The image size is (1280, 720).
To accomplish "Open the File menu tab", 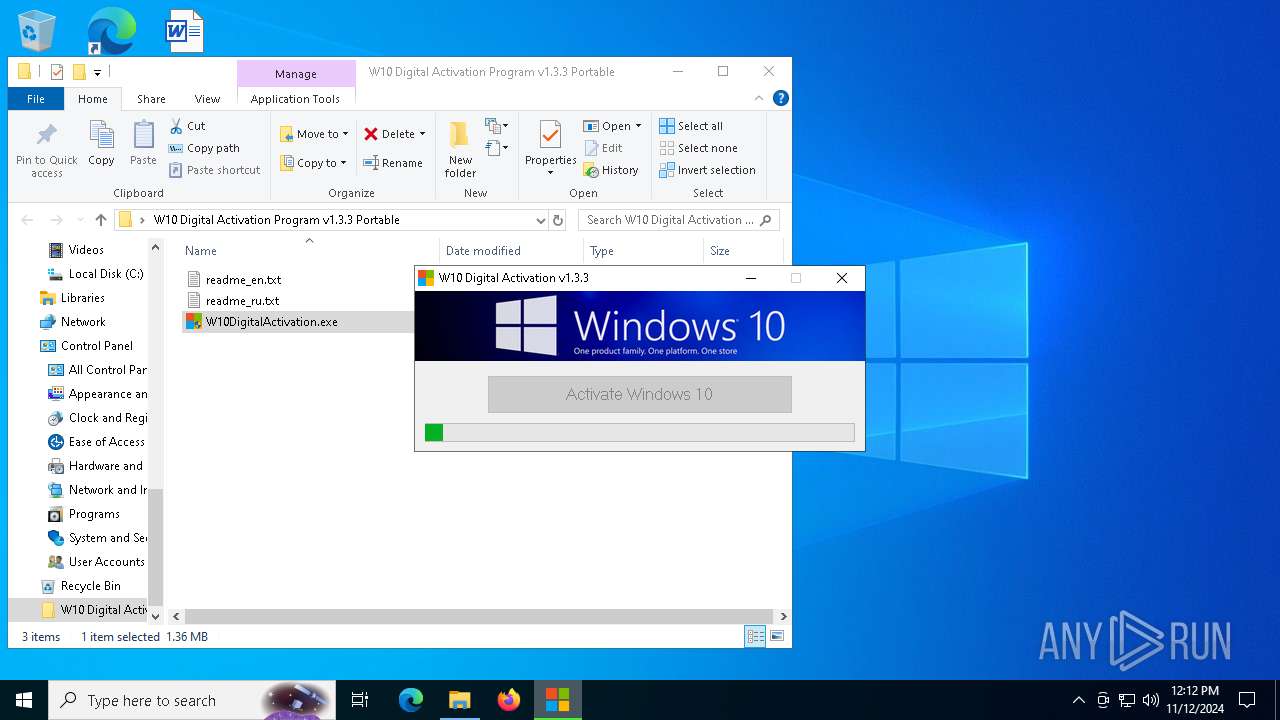I will click(x=36, y=99).
